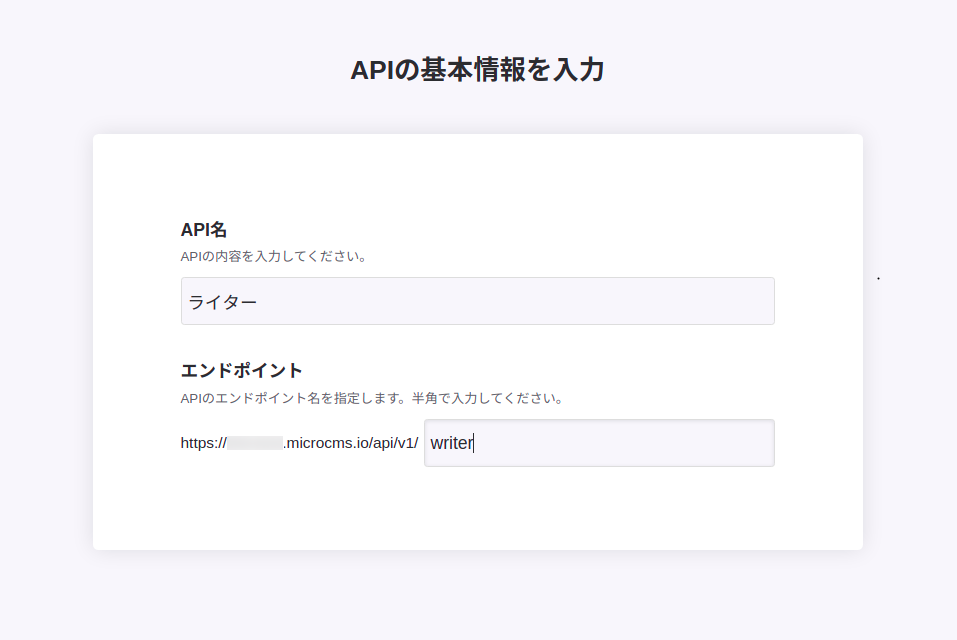Click the small dot right of the form card
Image resolution: width=957 pixels, height=640 pixels.
click(x=878, y=278)
